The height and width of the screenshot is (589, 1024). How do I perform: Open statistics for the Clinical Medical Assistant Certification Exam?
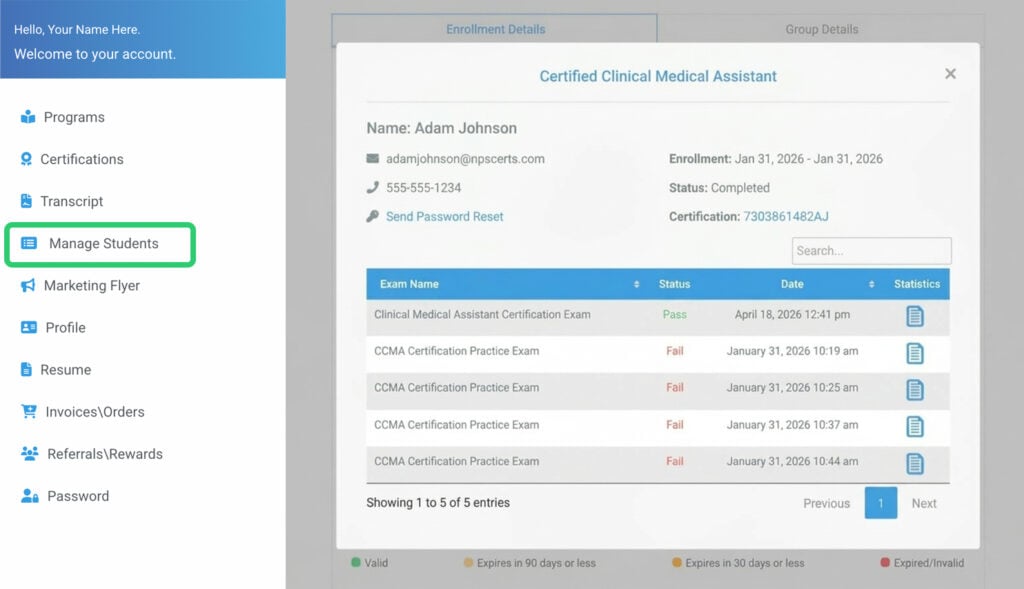pos(914,316)
